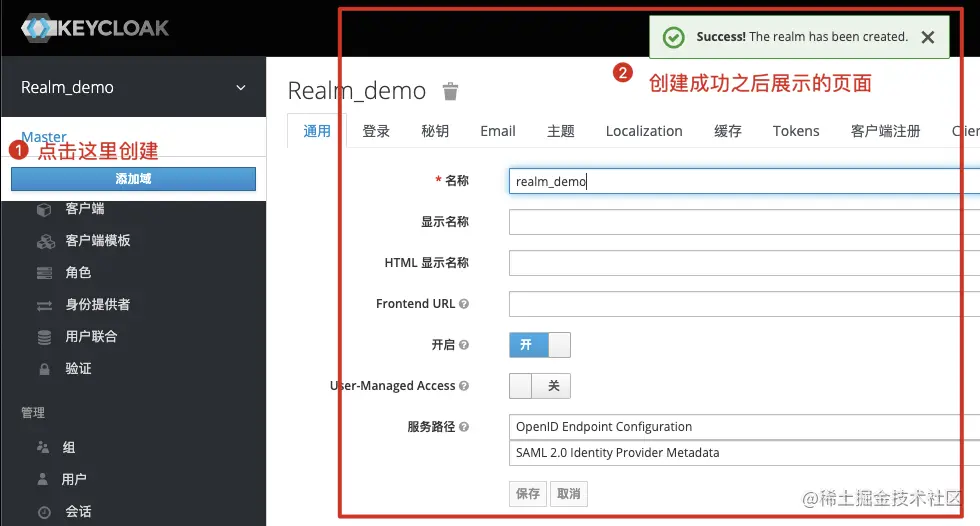
Task: Dismiss the success notification
Action: pyautogui.click(x=928, y=37)
